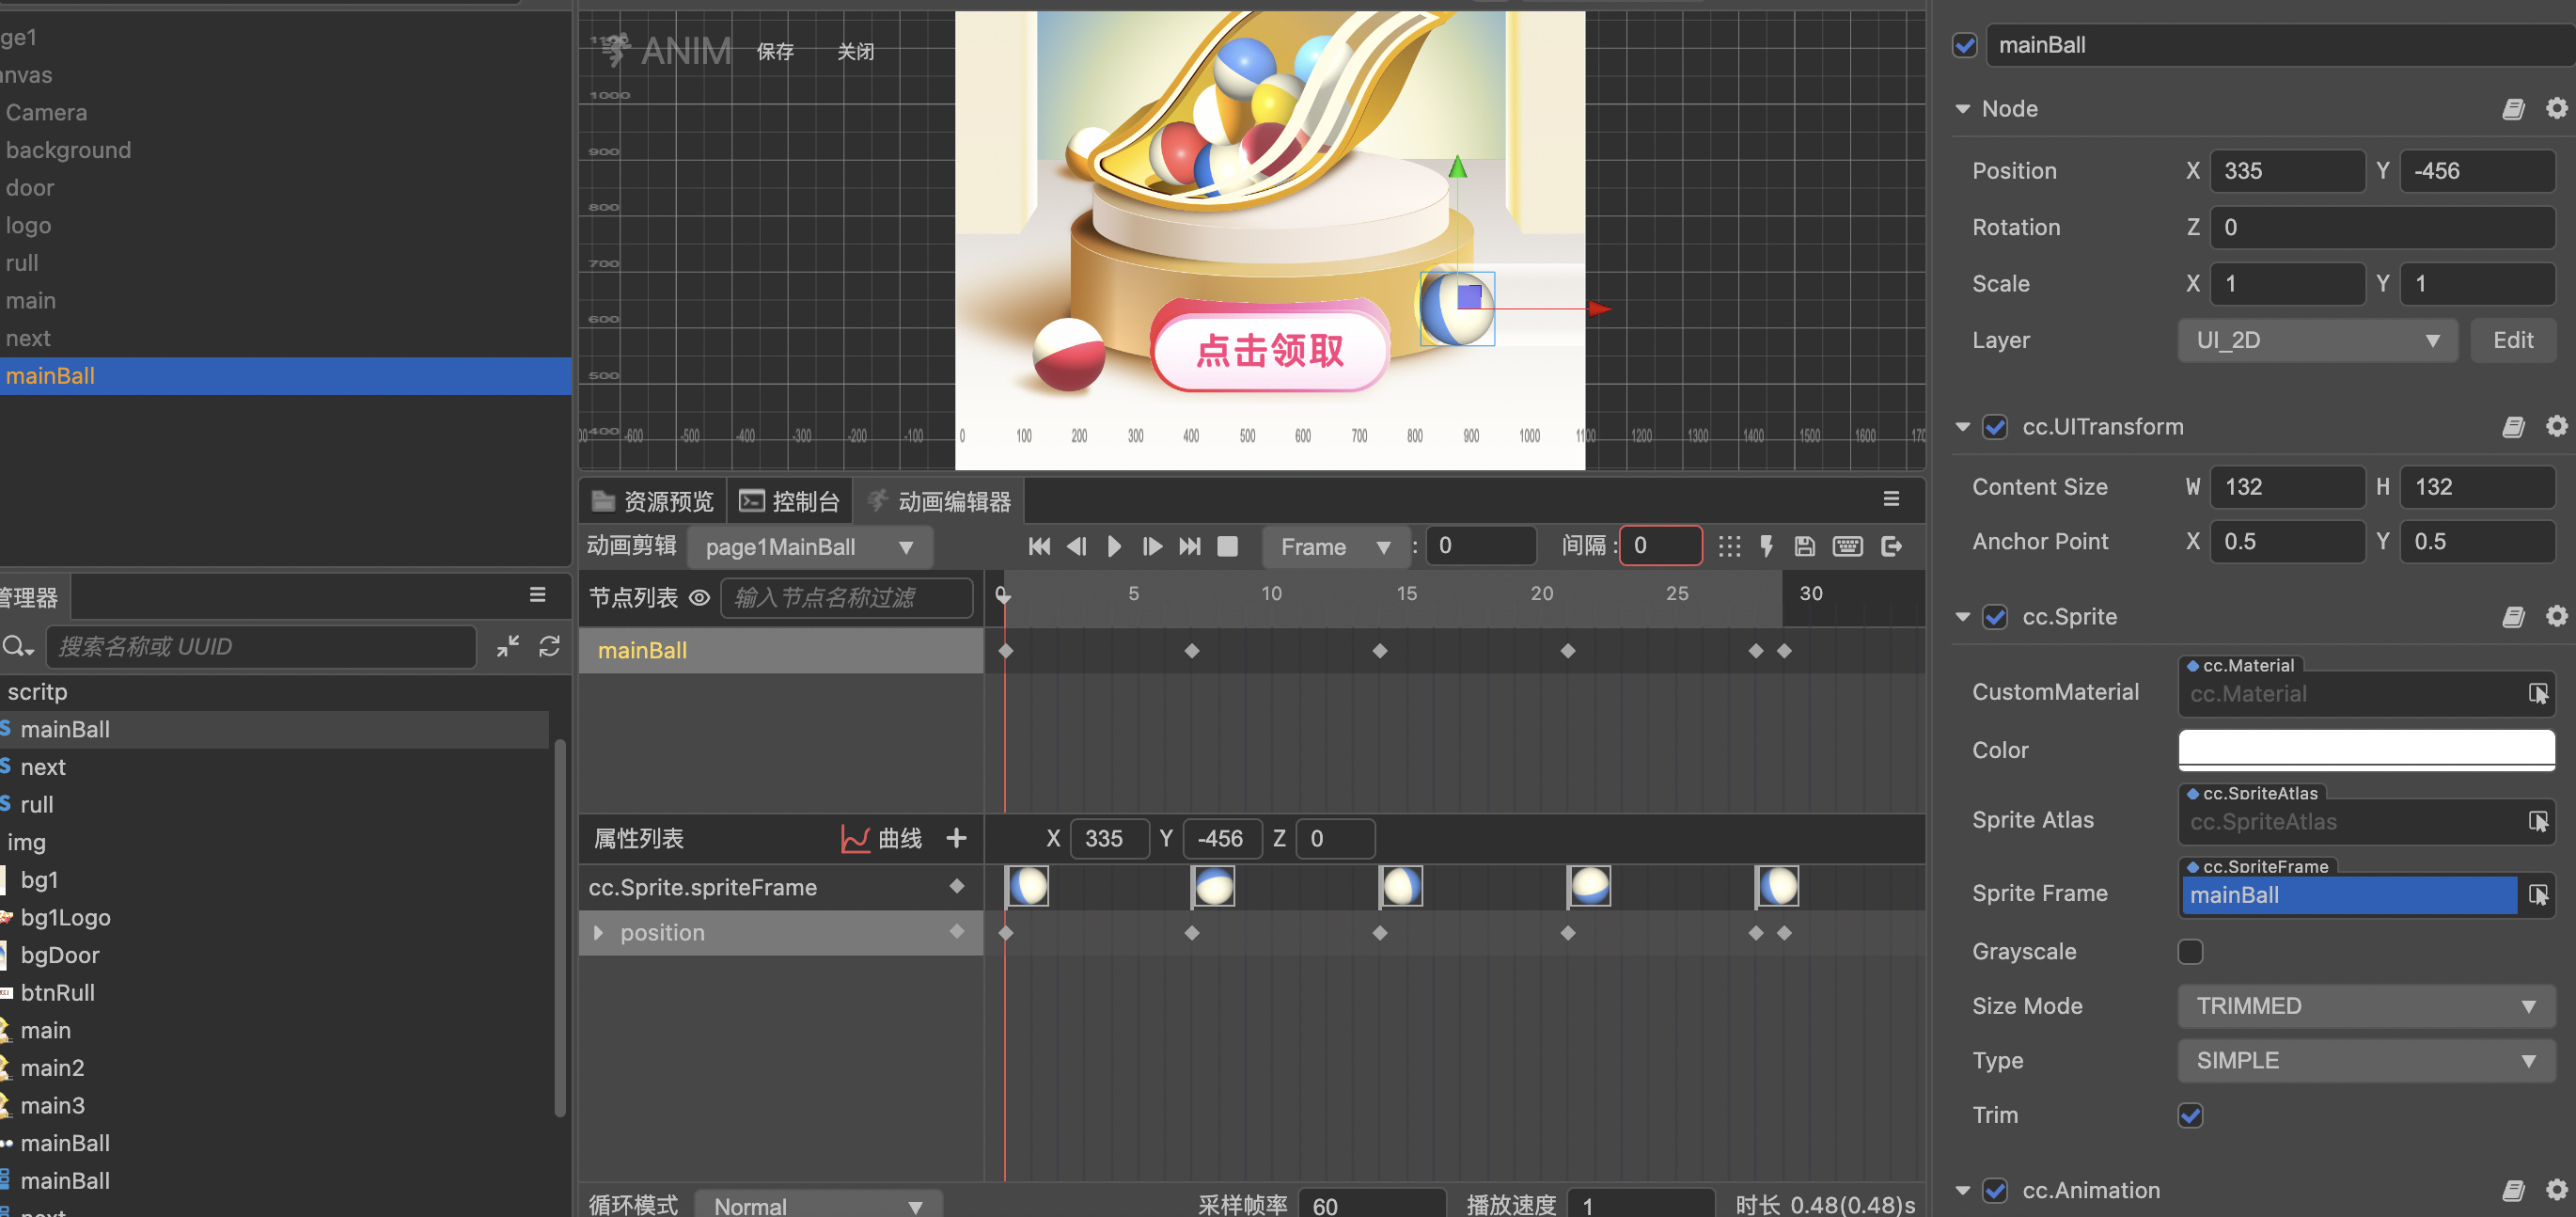Save the animation clip icon
The width and height of the screenshot is (2576, 1217).
tap(1804, 546)
